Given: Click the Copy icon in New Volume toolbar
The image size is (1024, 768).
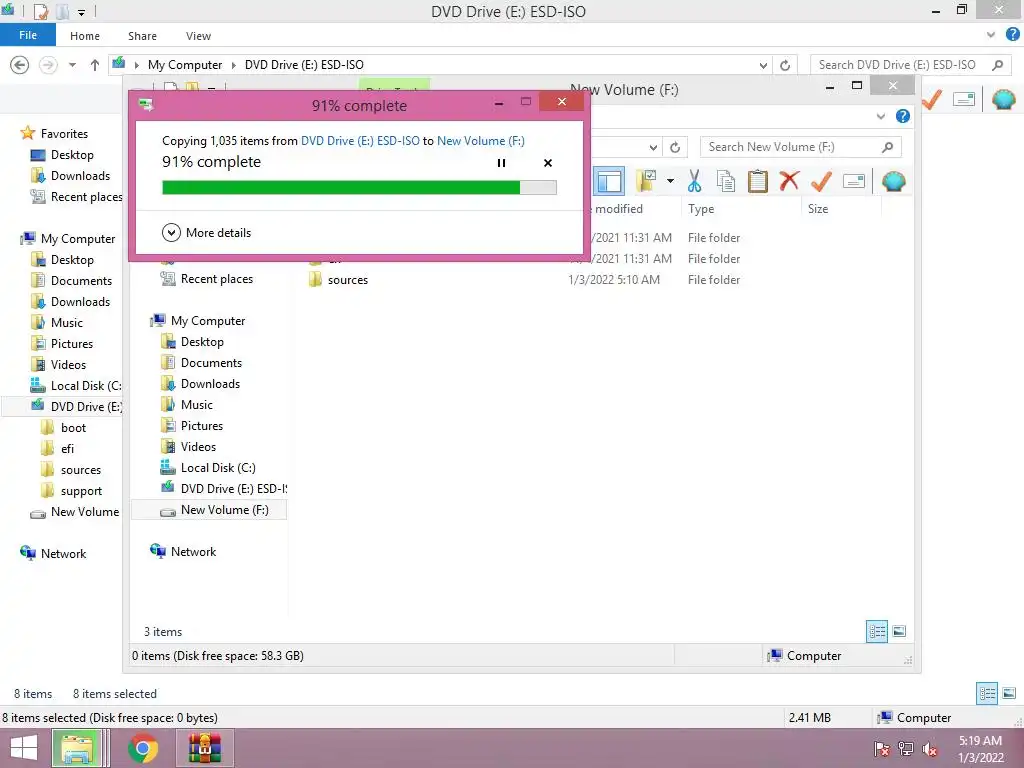Looking at the screenshot, I should [726, 181].
